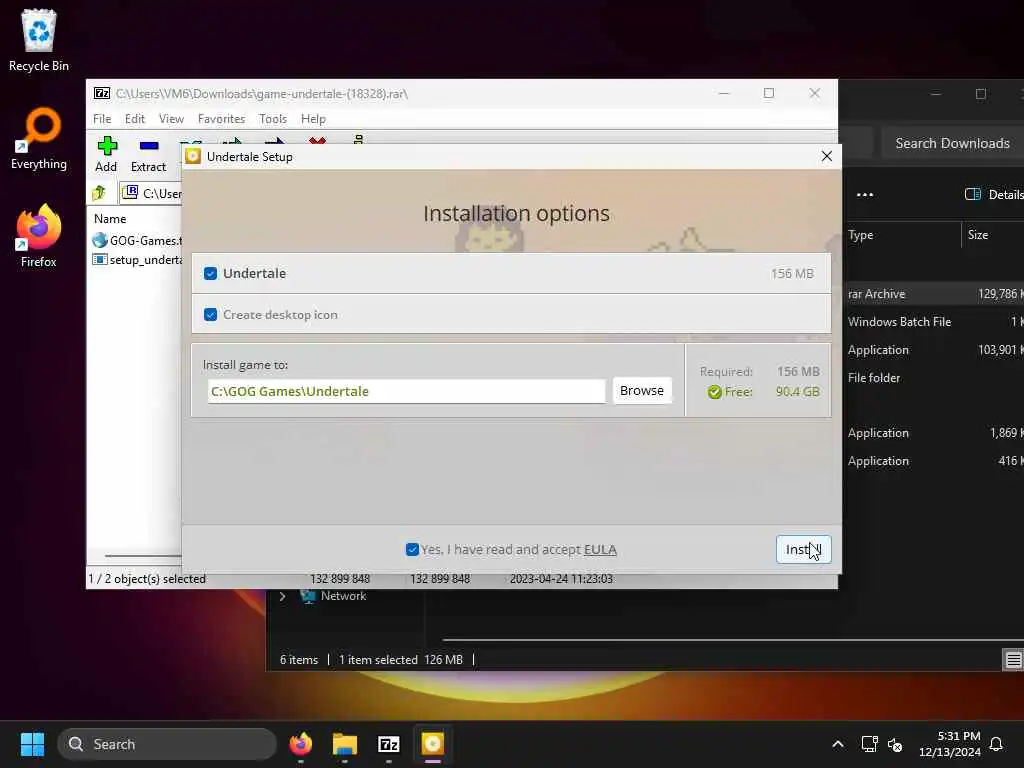
Task: Open the Help menu in 7-Zip
Action: [313, 119]
